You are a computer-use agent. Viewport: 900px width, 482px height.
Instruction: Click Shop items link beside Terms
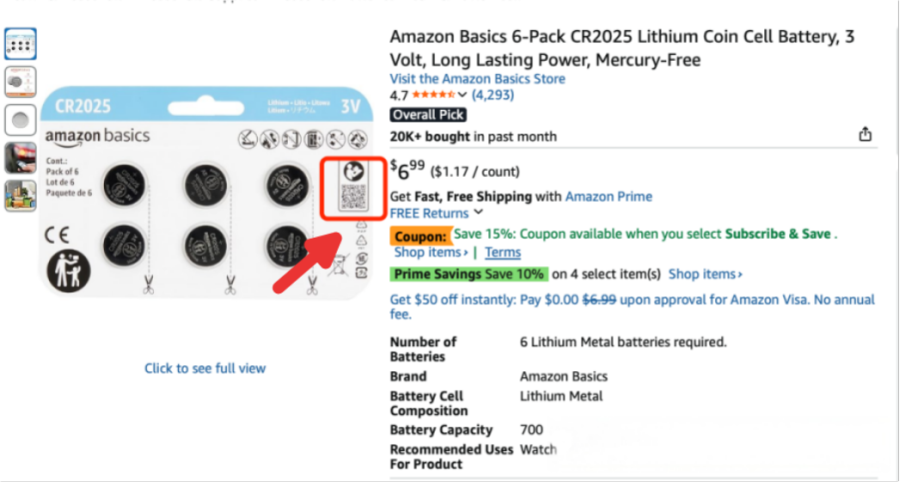(x=430, y=252)
